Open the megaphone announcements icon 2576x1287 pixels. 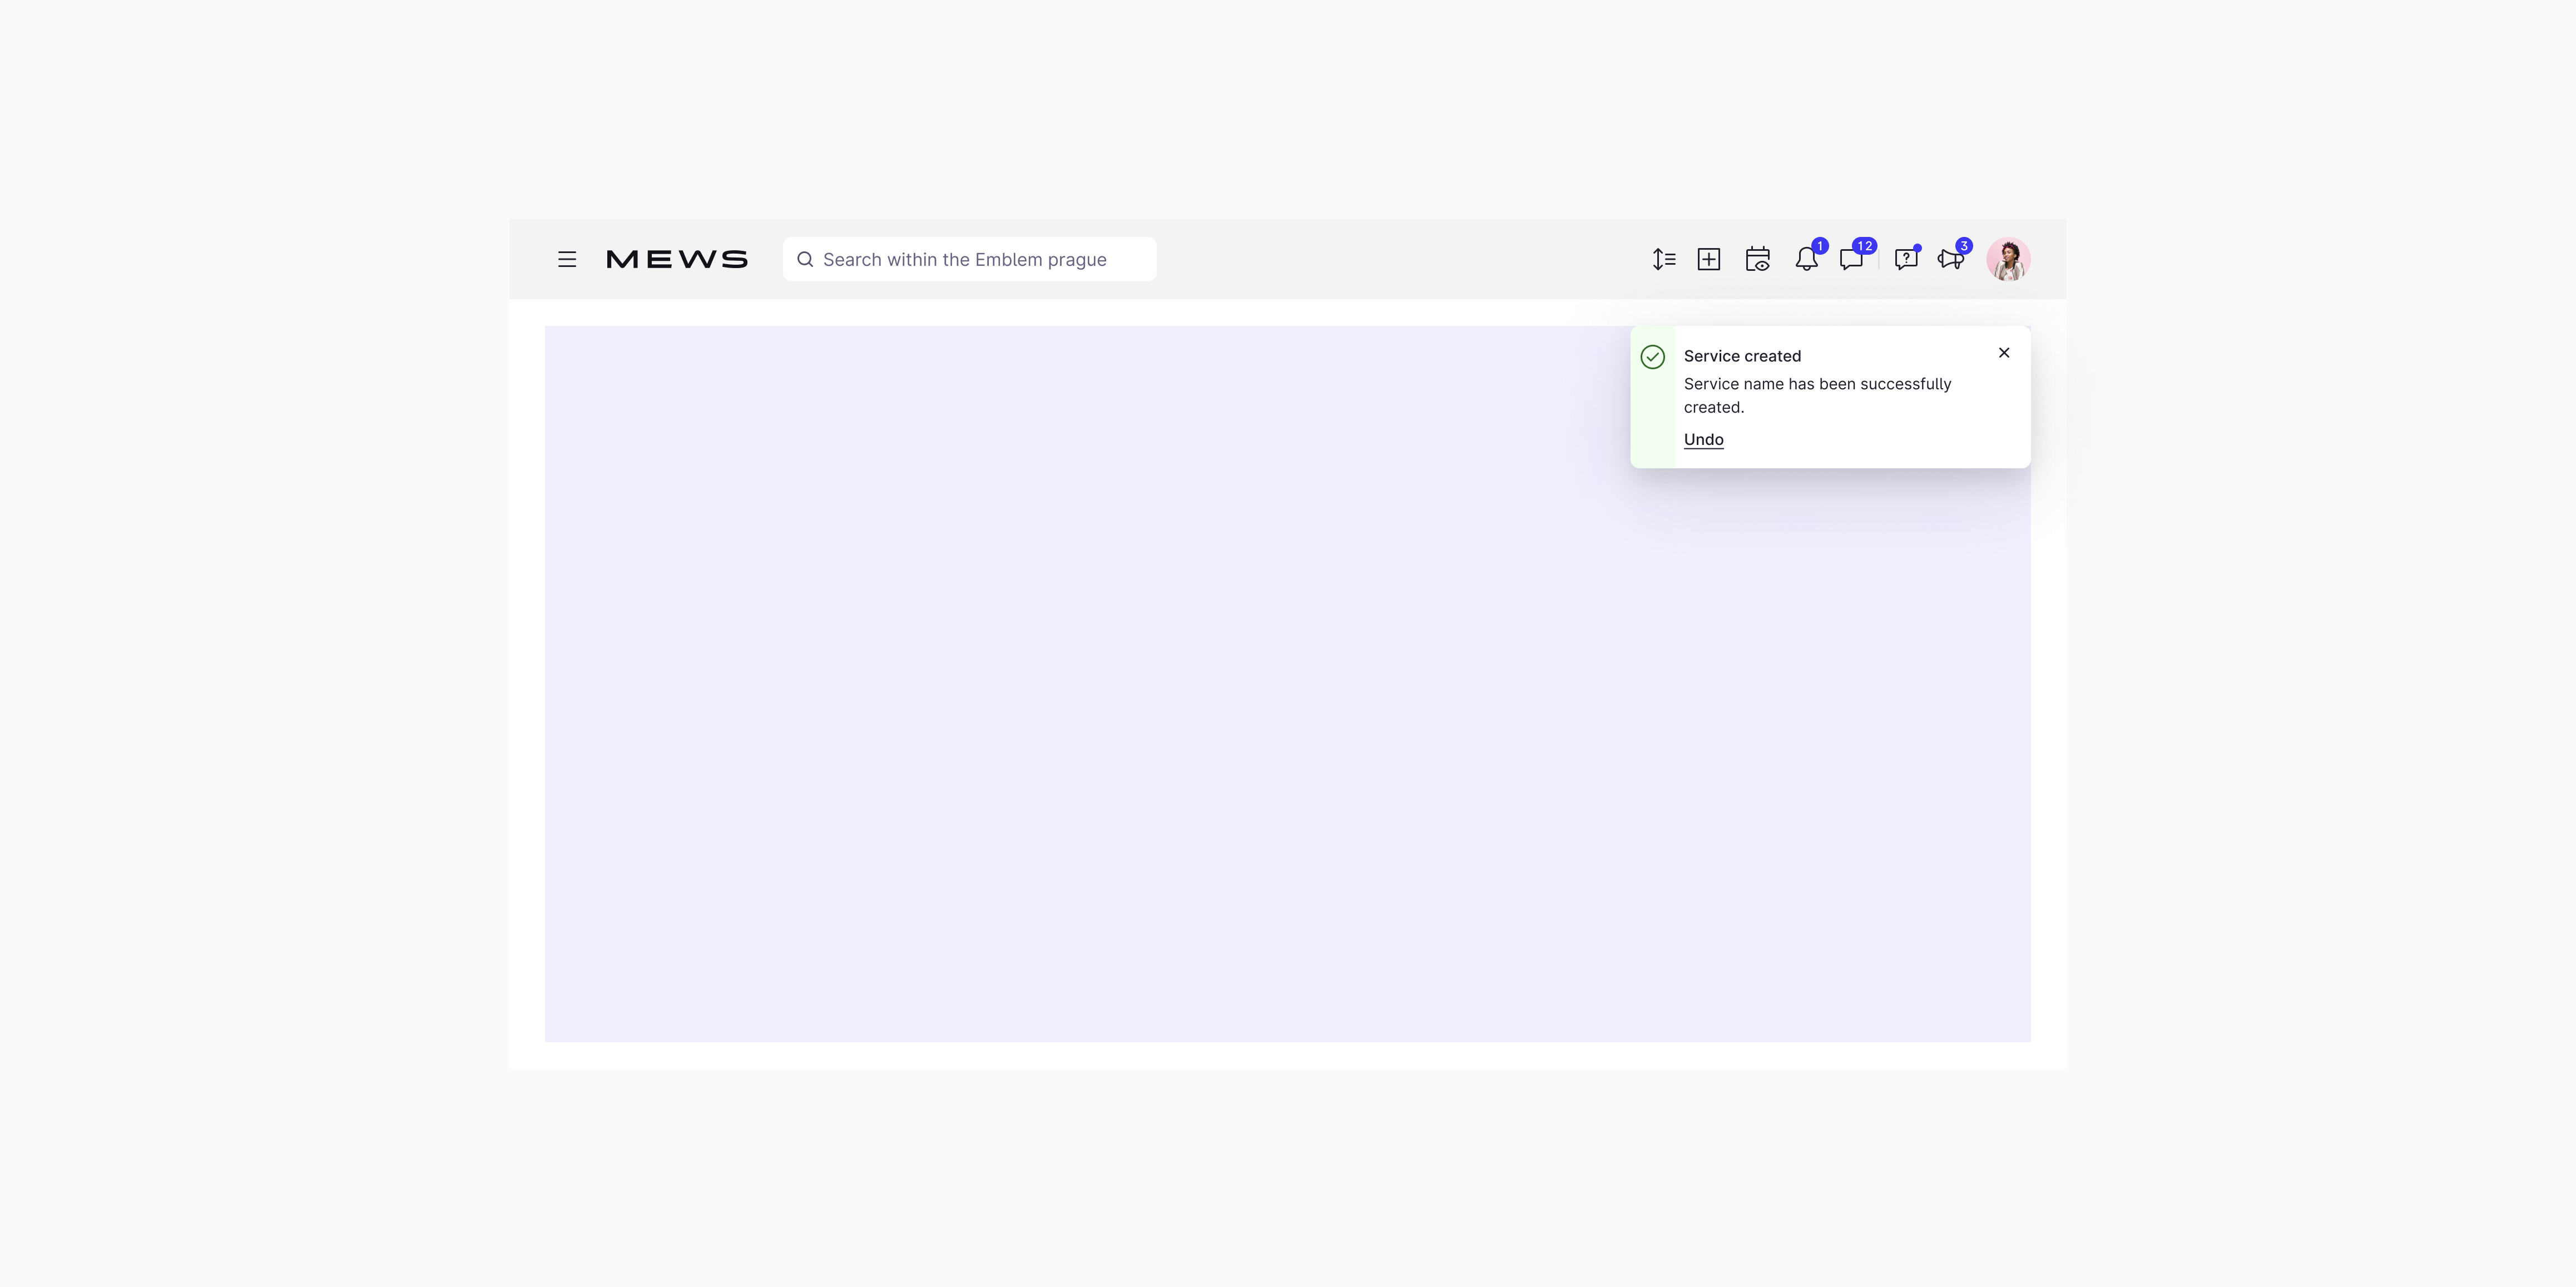1950,260
